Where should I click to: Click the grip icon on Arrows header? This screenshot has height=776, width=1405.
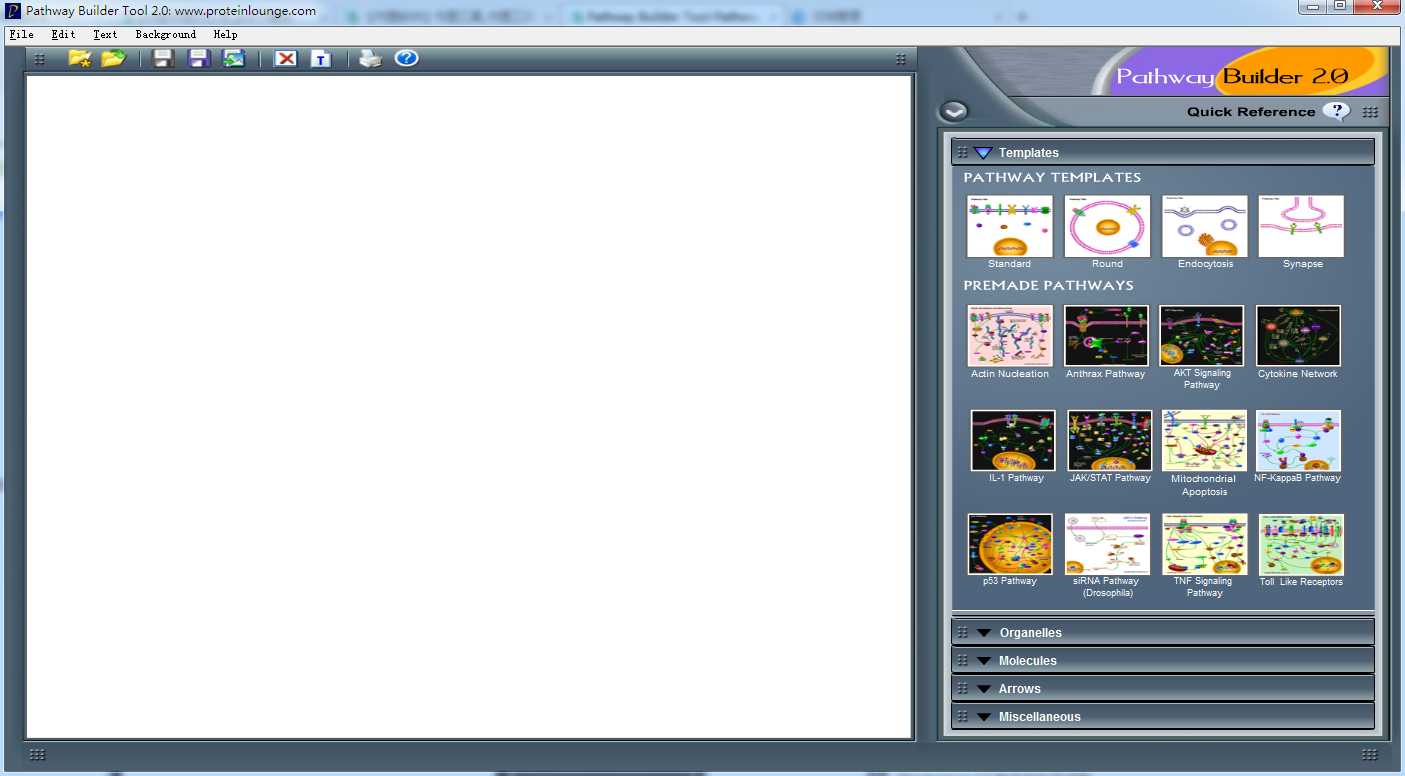(x=962, y=689)
